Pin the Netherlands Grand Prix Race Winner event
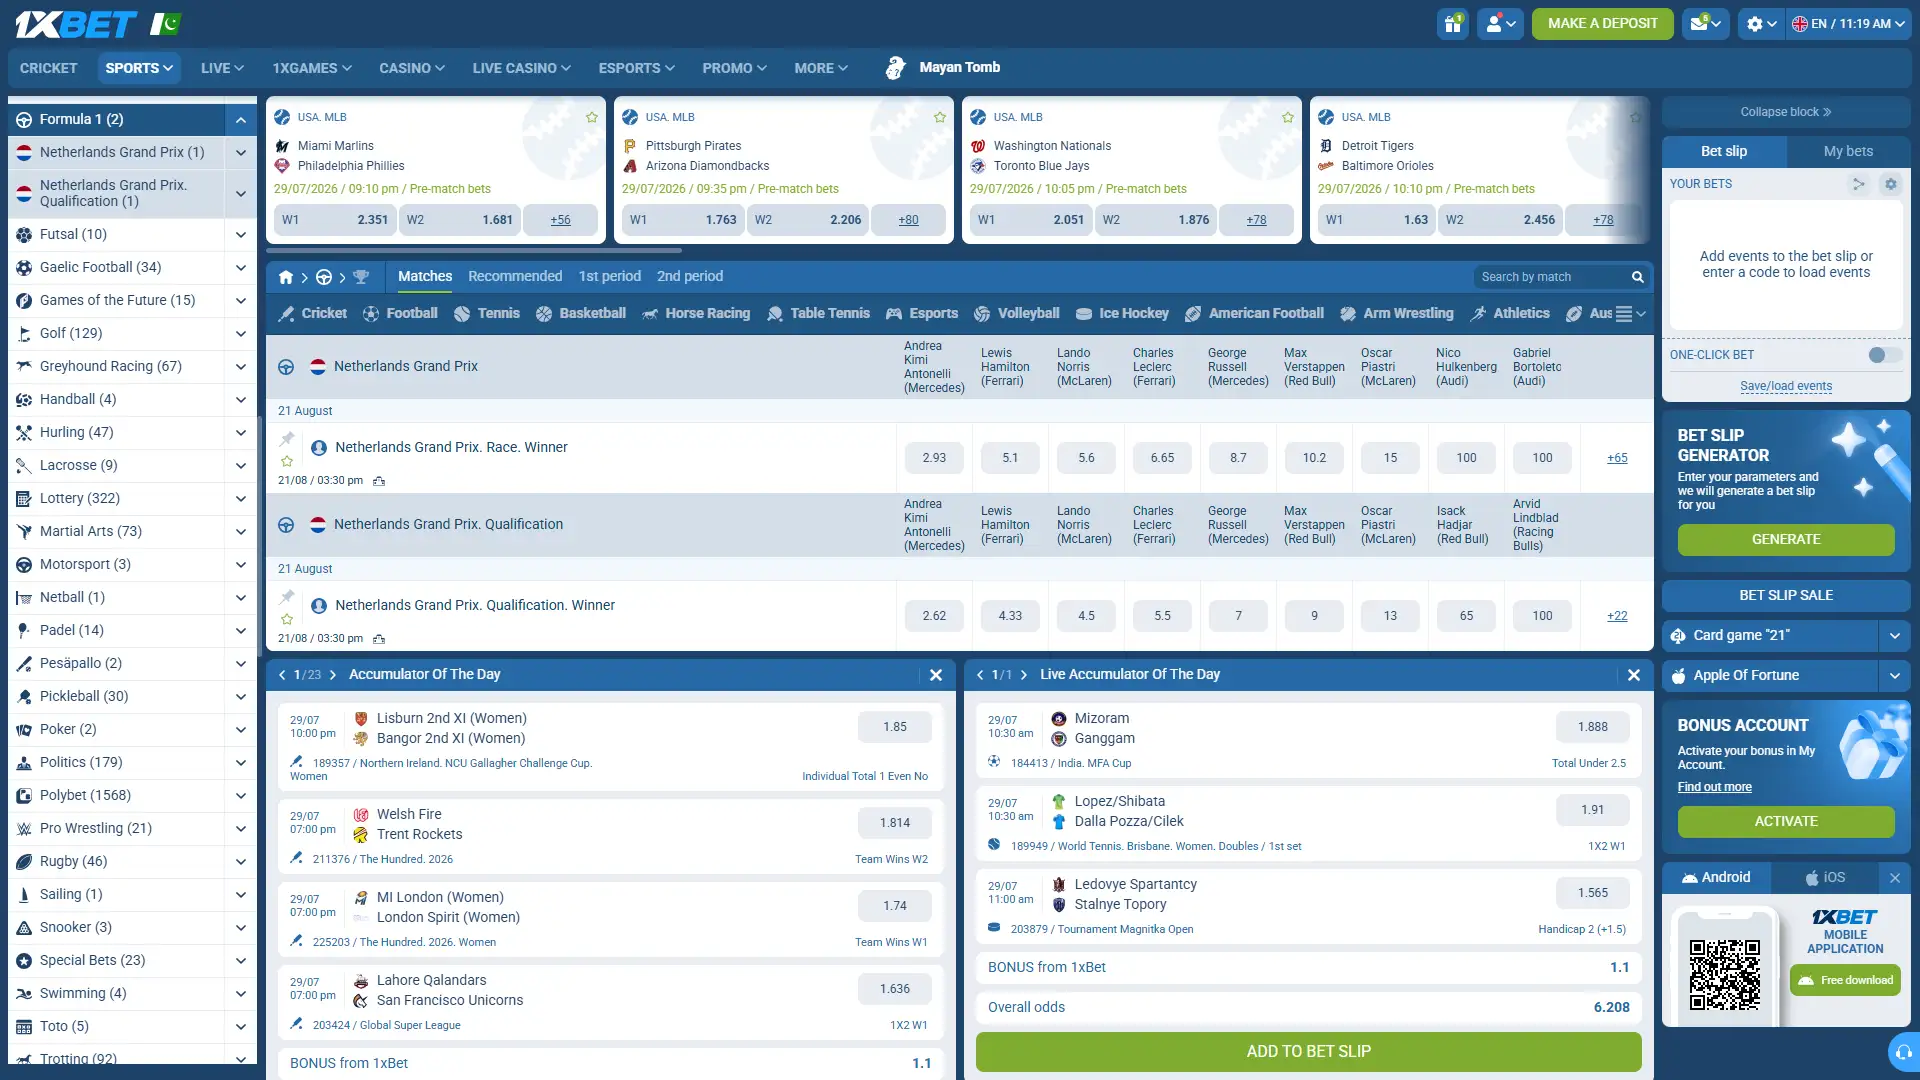 coord(287,438)
